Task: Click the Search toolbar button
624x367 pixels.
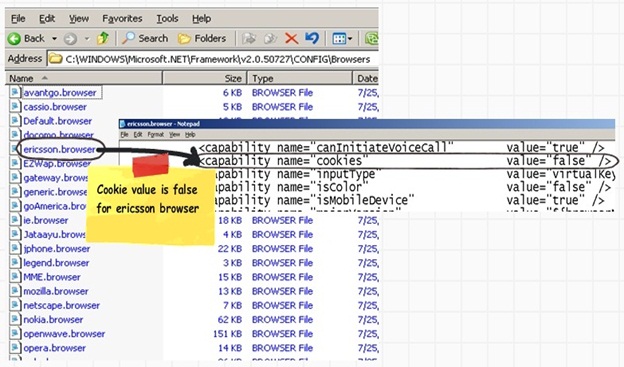Action: click(145, 38)
